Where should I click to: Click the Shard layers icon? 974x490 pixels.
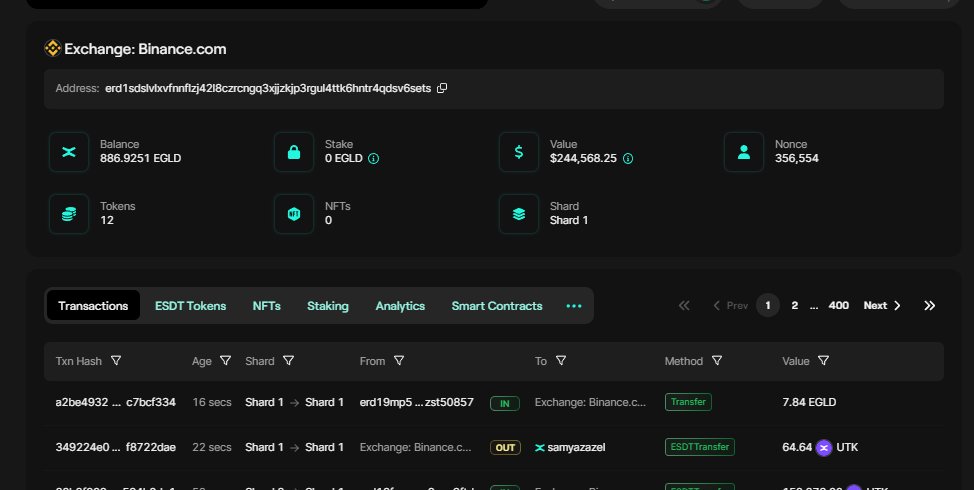[519, 214]
